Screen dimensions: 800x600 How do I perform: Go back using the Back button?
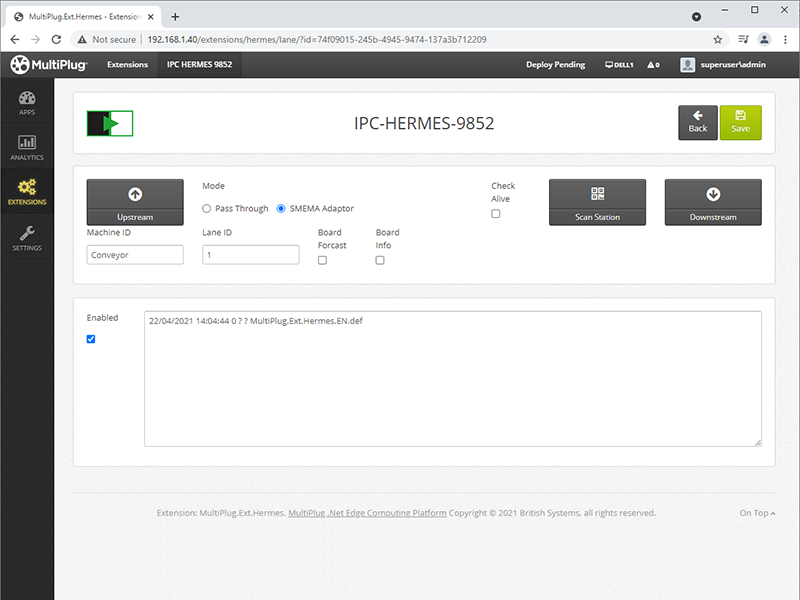coord(697,122)
